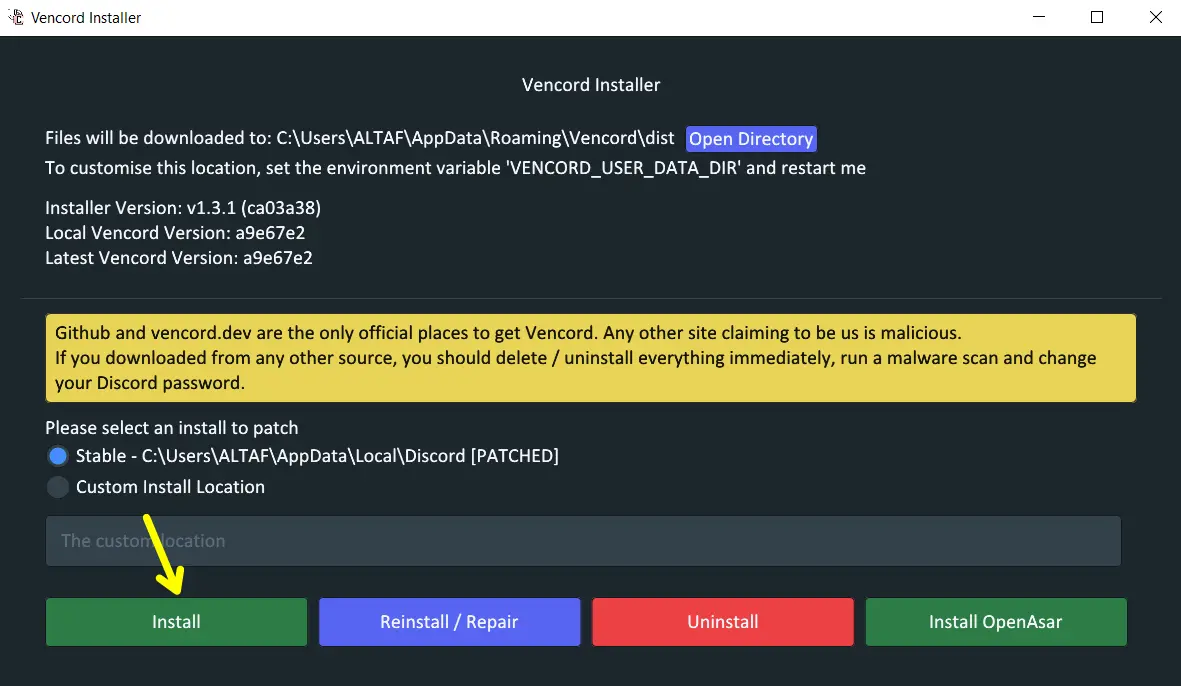
Task: Install OpenAsar with the rightmost green button
Action: point(995,621)
